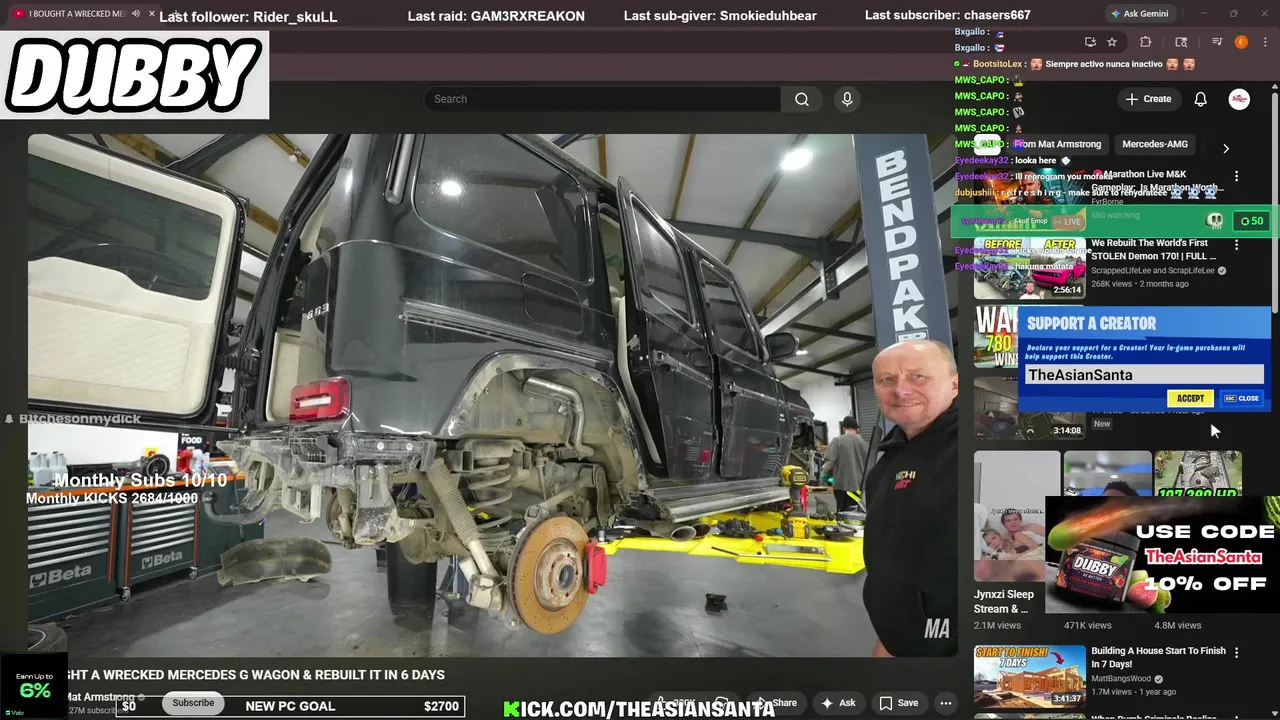
Task: Bookmark this page with the star icon
Action: tap(1112, 42)
